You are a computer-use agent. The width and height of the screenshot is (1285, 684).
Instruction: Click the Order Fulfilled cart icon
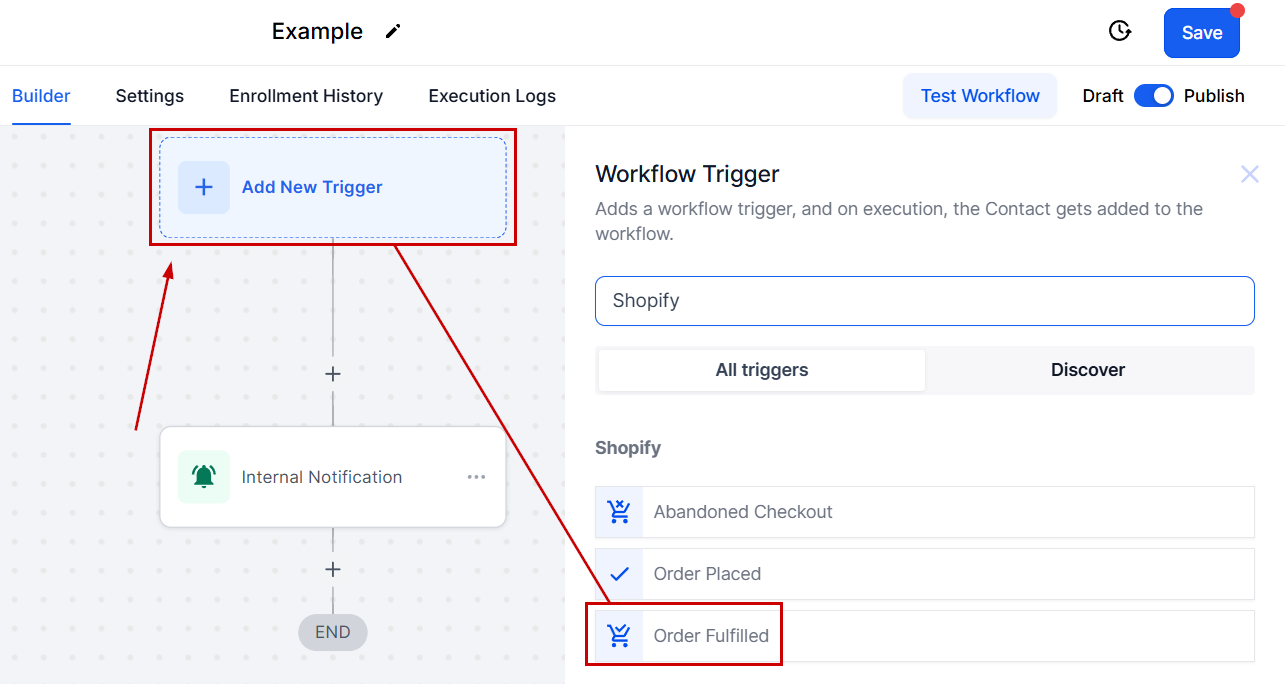pos(620,635)
